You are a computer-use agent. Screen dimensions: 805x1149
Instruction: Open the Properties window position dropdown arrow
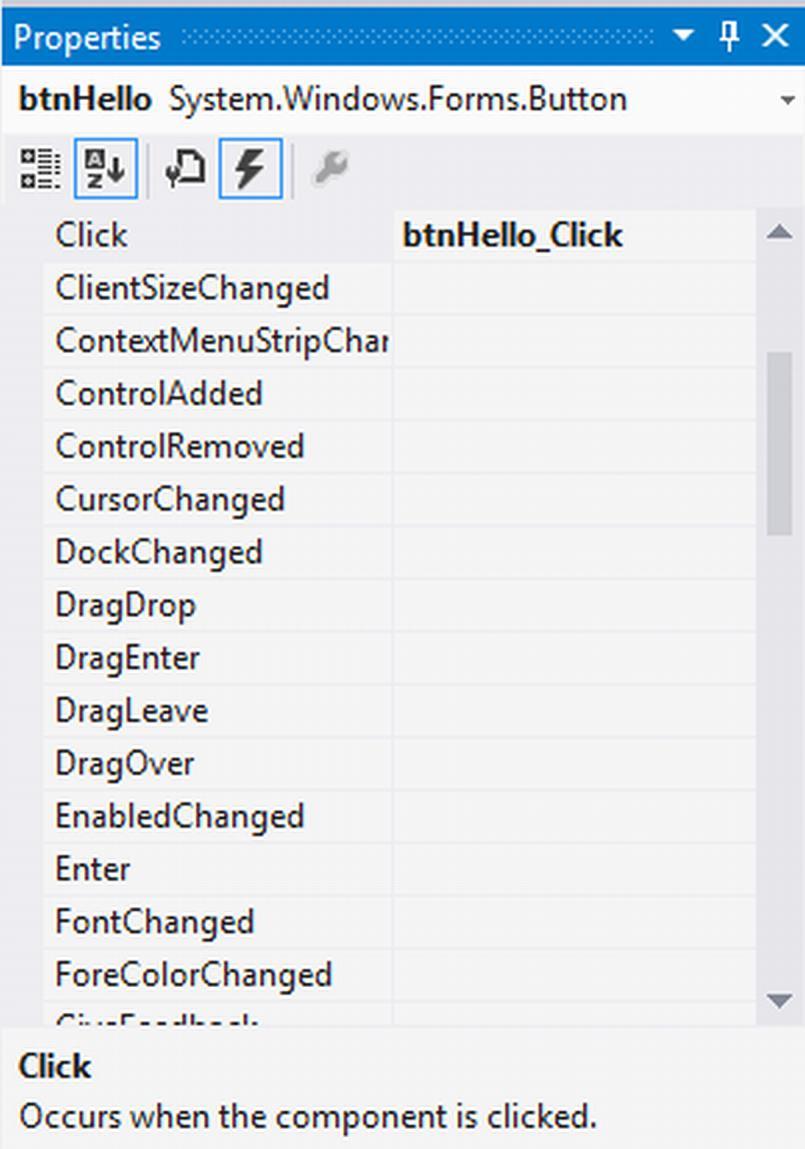click(683, 35)
